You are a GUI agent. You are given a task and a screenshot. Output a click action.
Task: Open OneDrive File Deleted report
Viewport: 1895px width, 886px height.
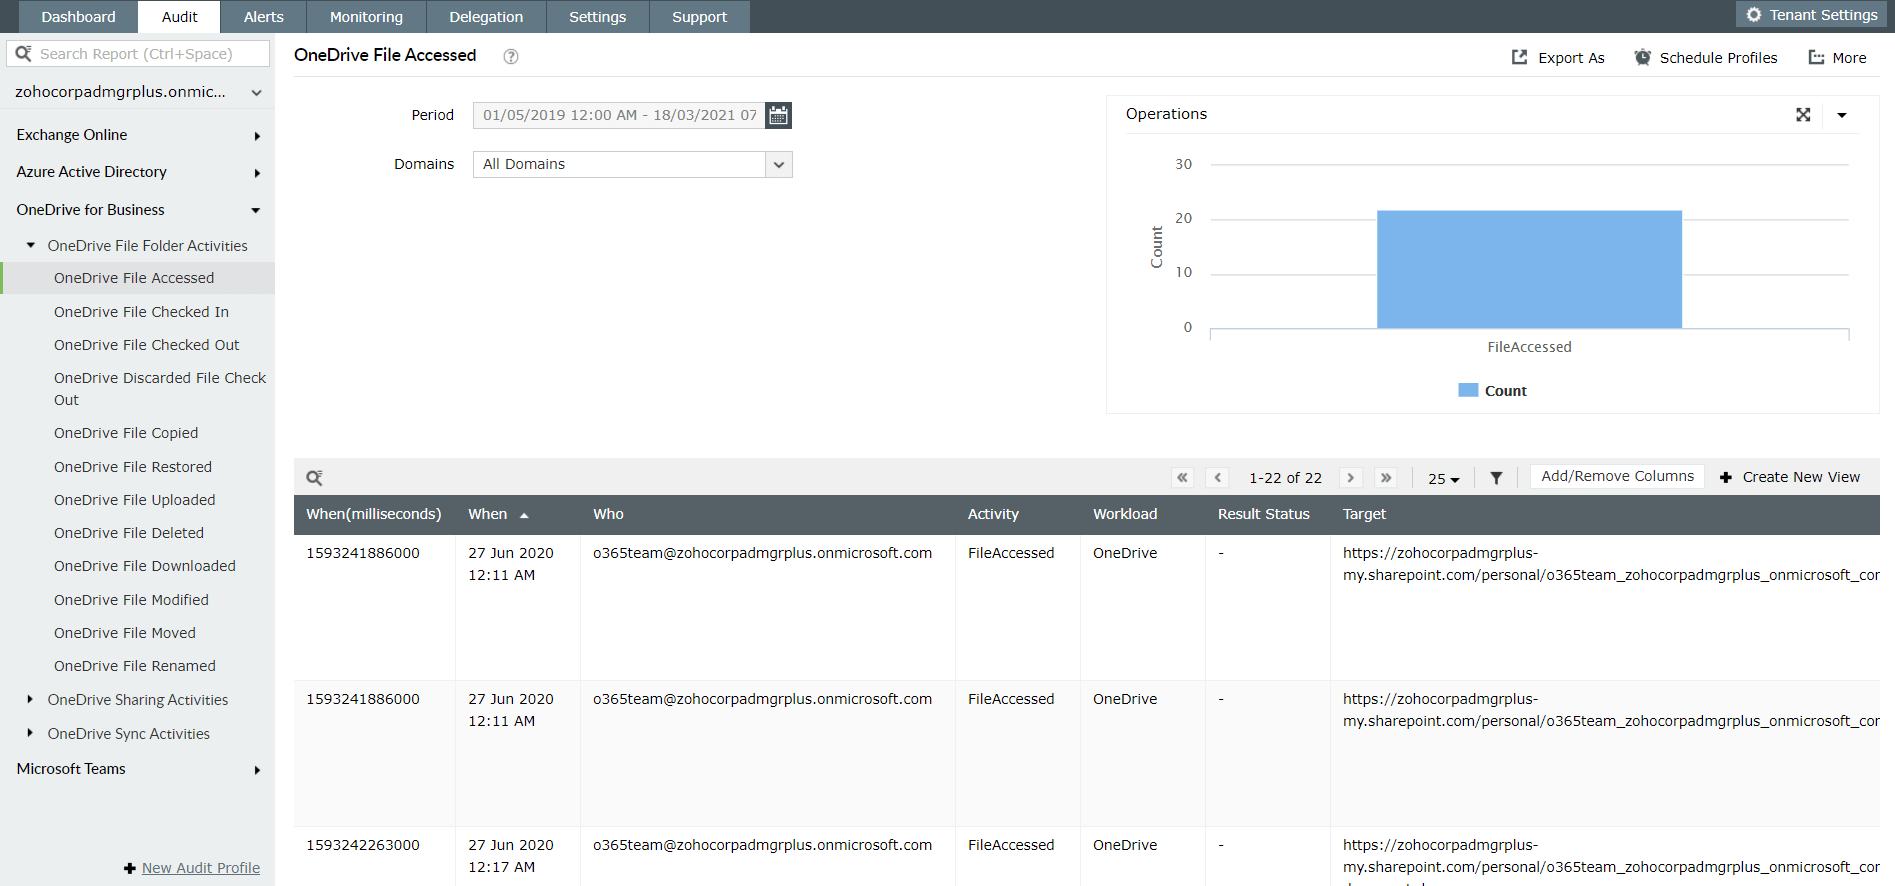[x=129, y=533]
